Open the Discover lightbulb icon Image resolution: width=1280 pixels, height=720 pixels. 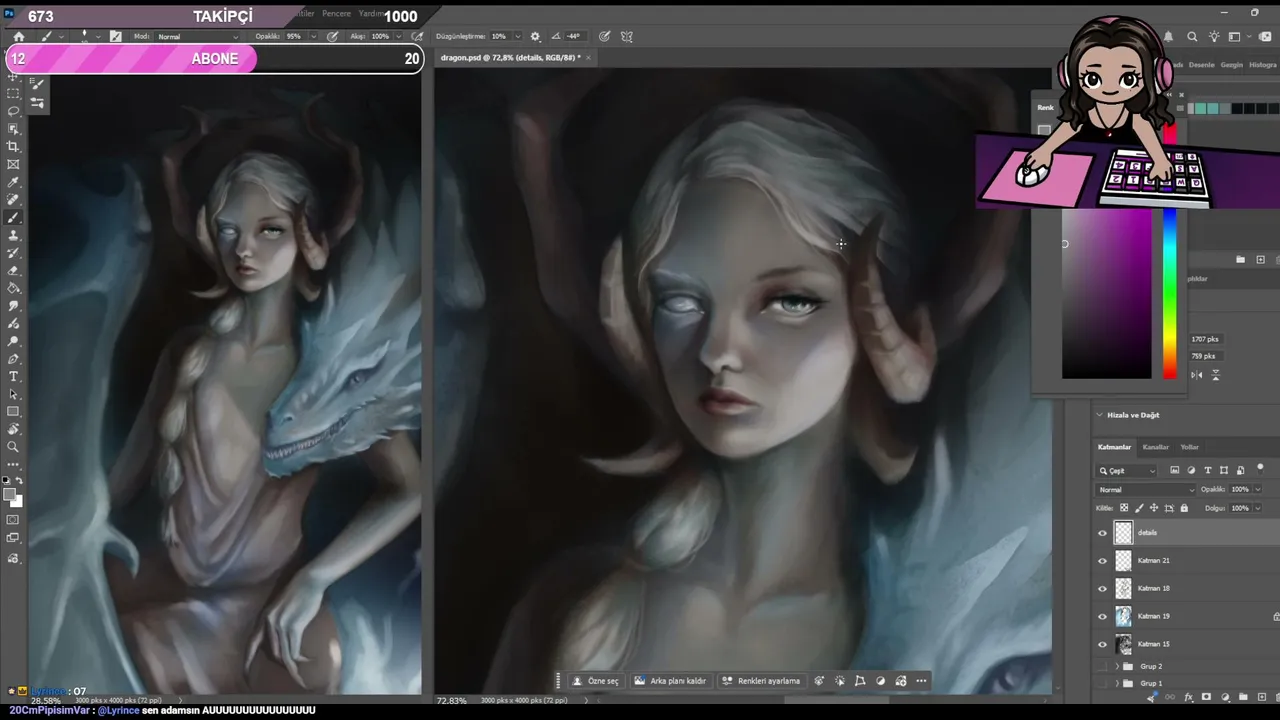(x=1214, y=37)
